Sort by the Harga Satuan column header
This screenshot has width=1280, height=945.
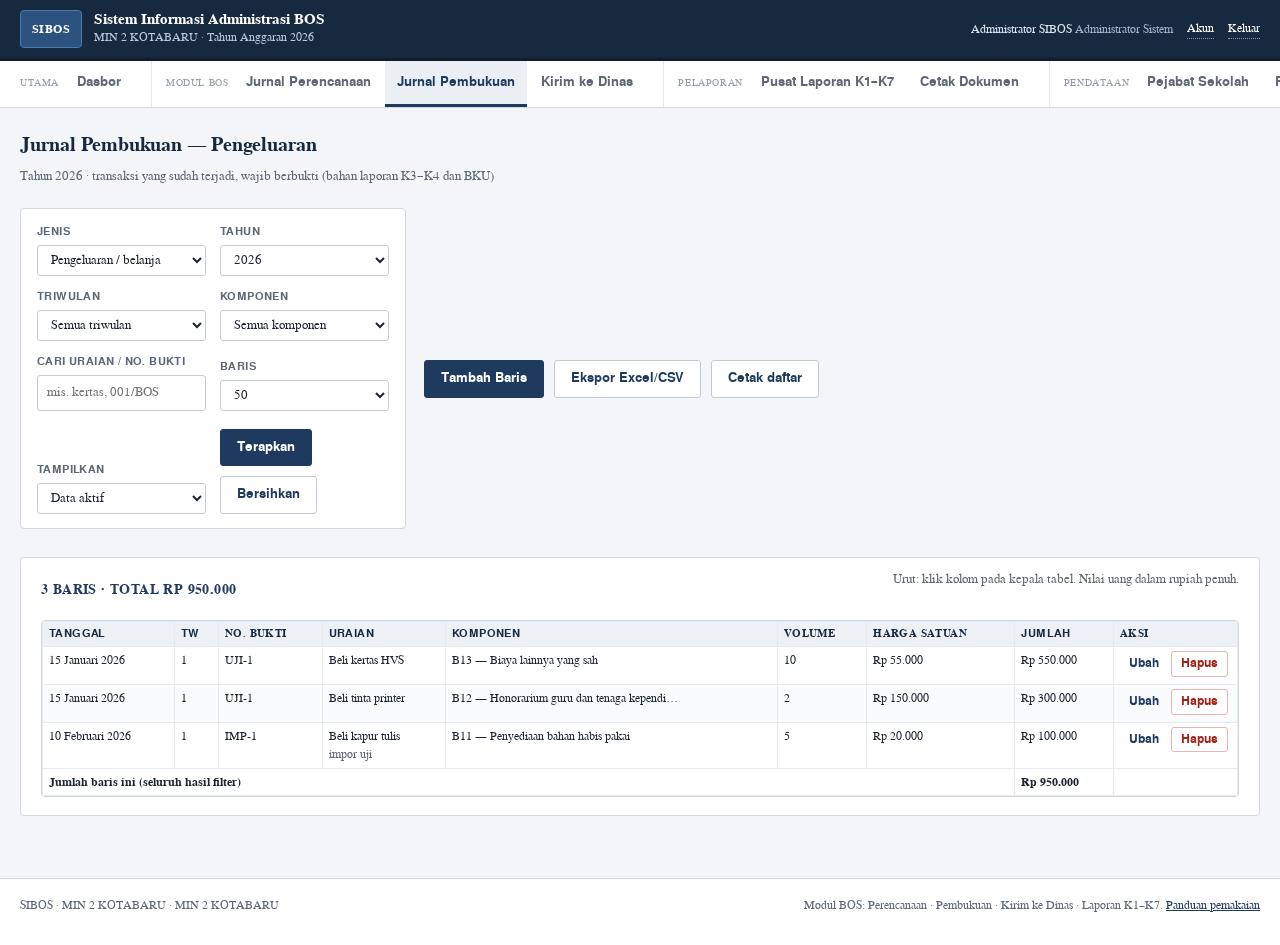pyautogui.click(x=940, y=634)
